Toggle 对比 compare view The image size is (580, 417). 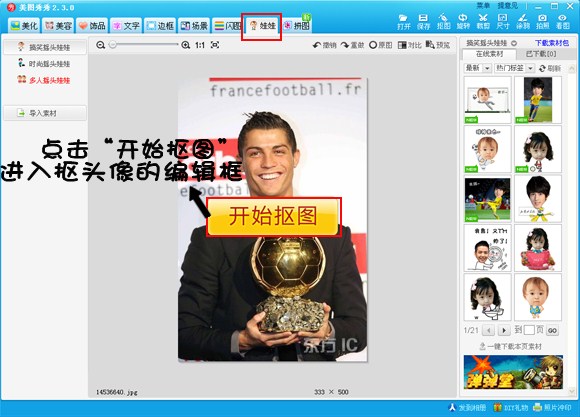pos(409,45)
